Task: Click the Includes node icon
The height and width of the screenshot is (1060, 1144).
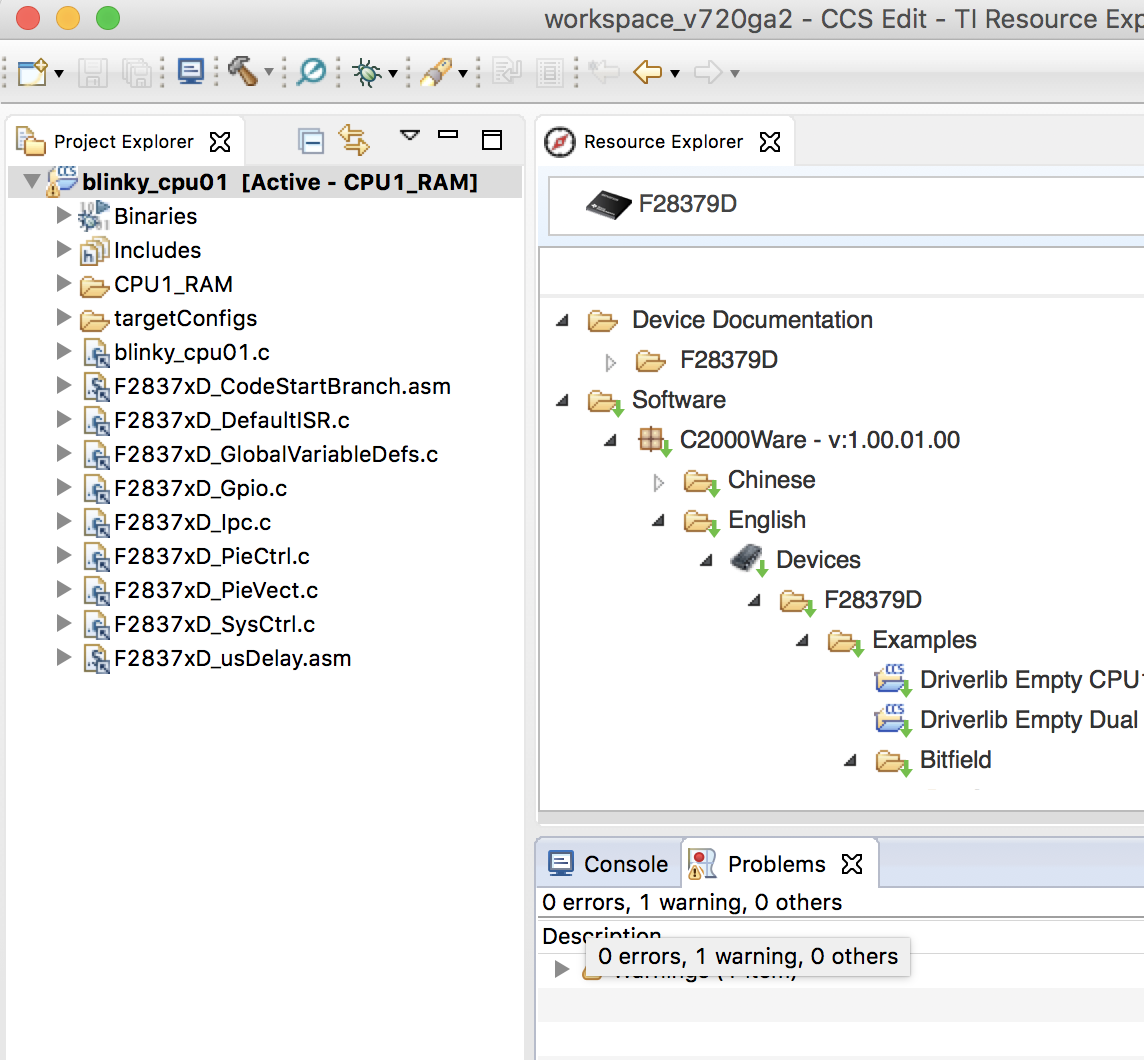Action: [95, 250]
